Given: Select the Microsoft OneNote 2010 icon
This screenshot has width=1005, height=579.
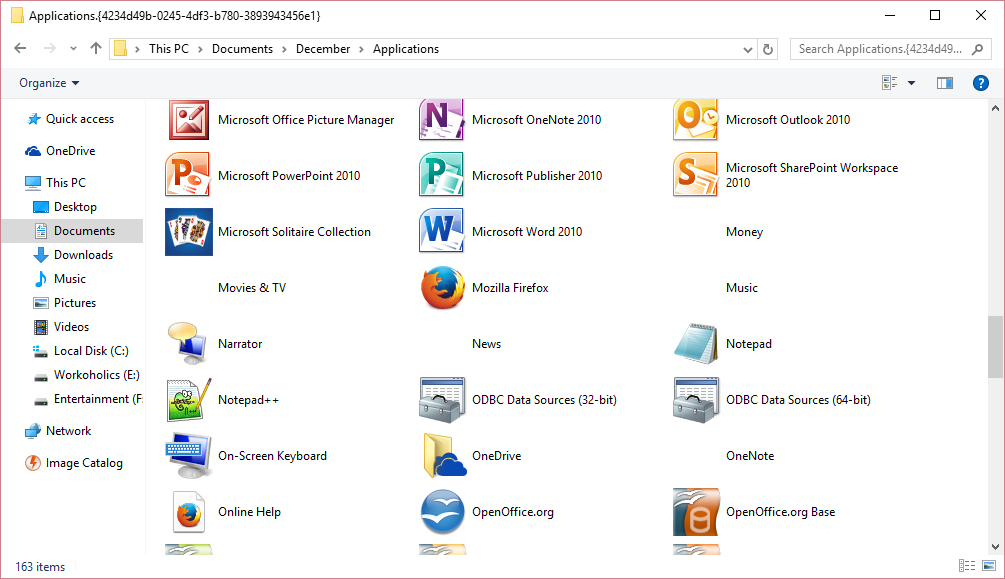Looking at the screenshot, I should coord(441,120).
